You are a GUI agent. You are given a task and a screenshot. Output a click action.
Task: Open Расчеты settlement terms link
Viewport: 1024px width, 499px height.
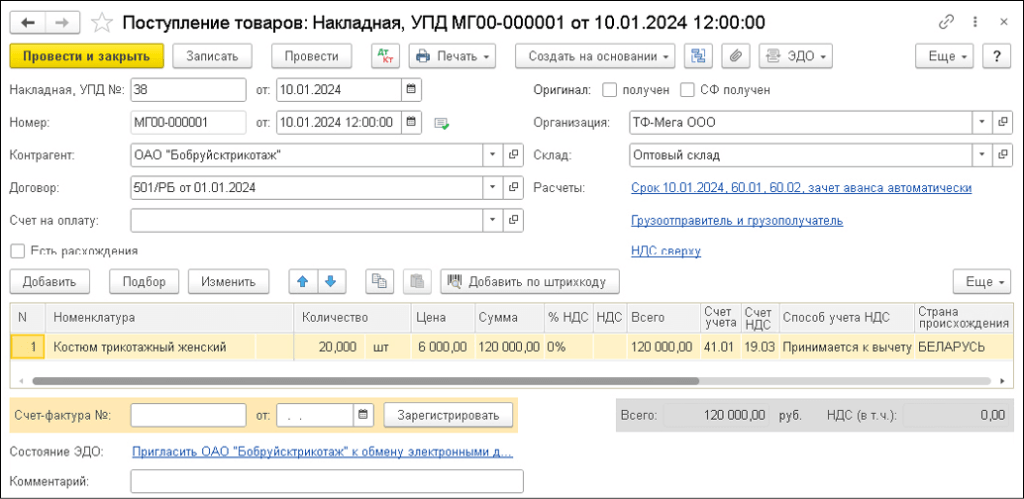(801, 188)
